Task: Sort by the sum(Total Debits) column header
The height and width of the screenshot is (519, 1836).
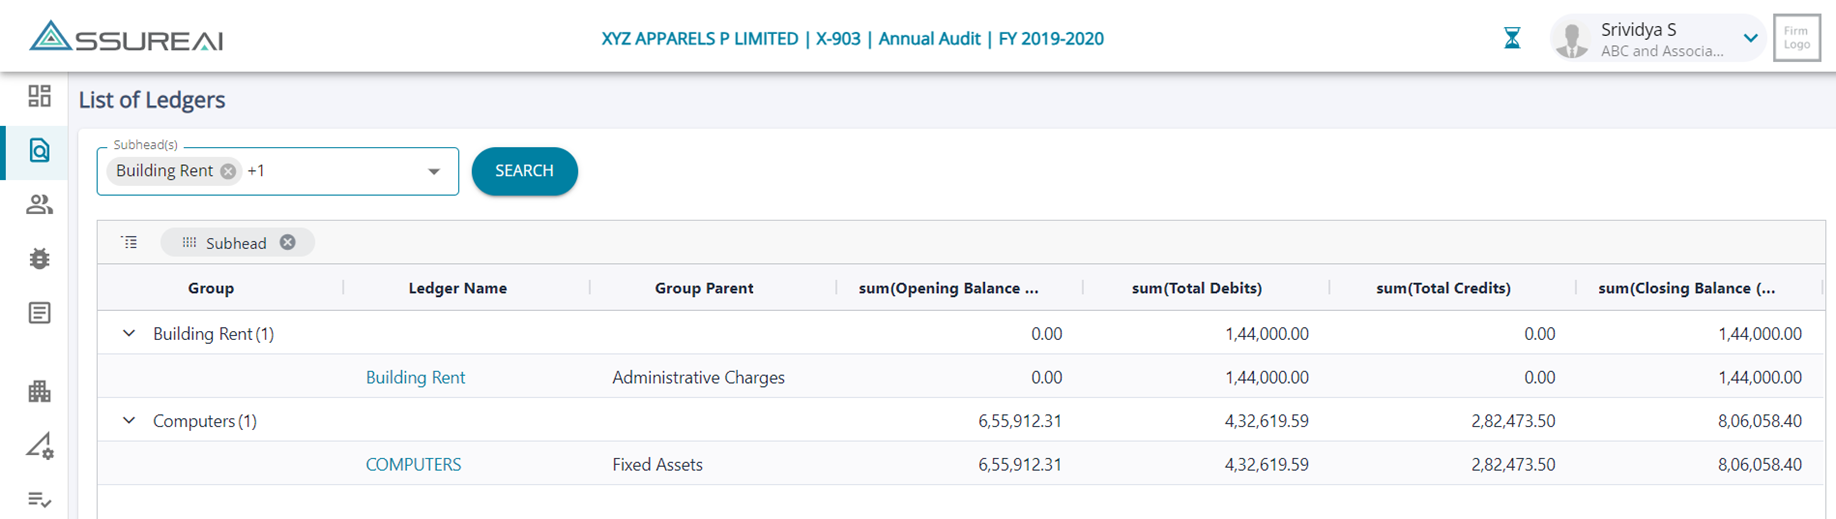Action: coord(1196,288)
